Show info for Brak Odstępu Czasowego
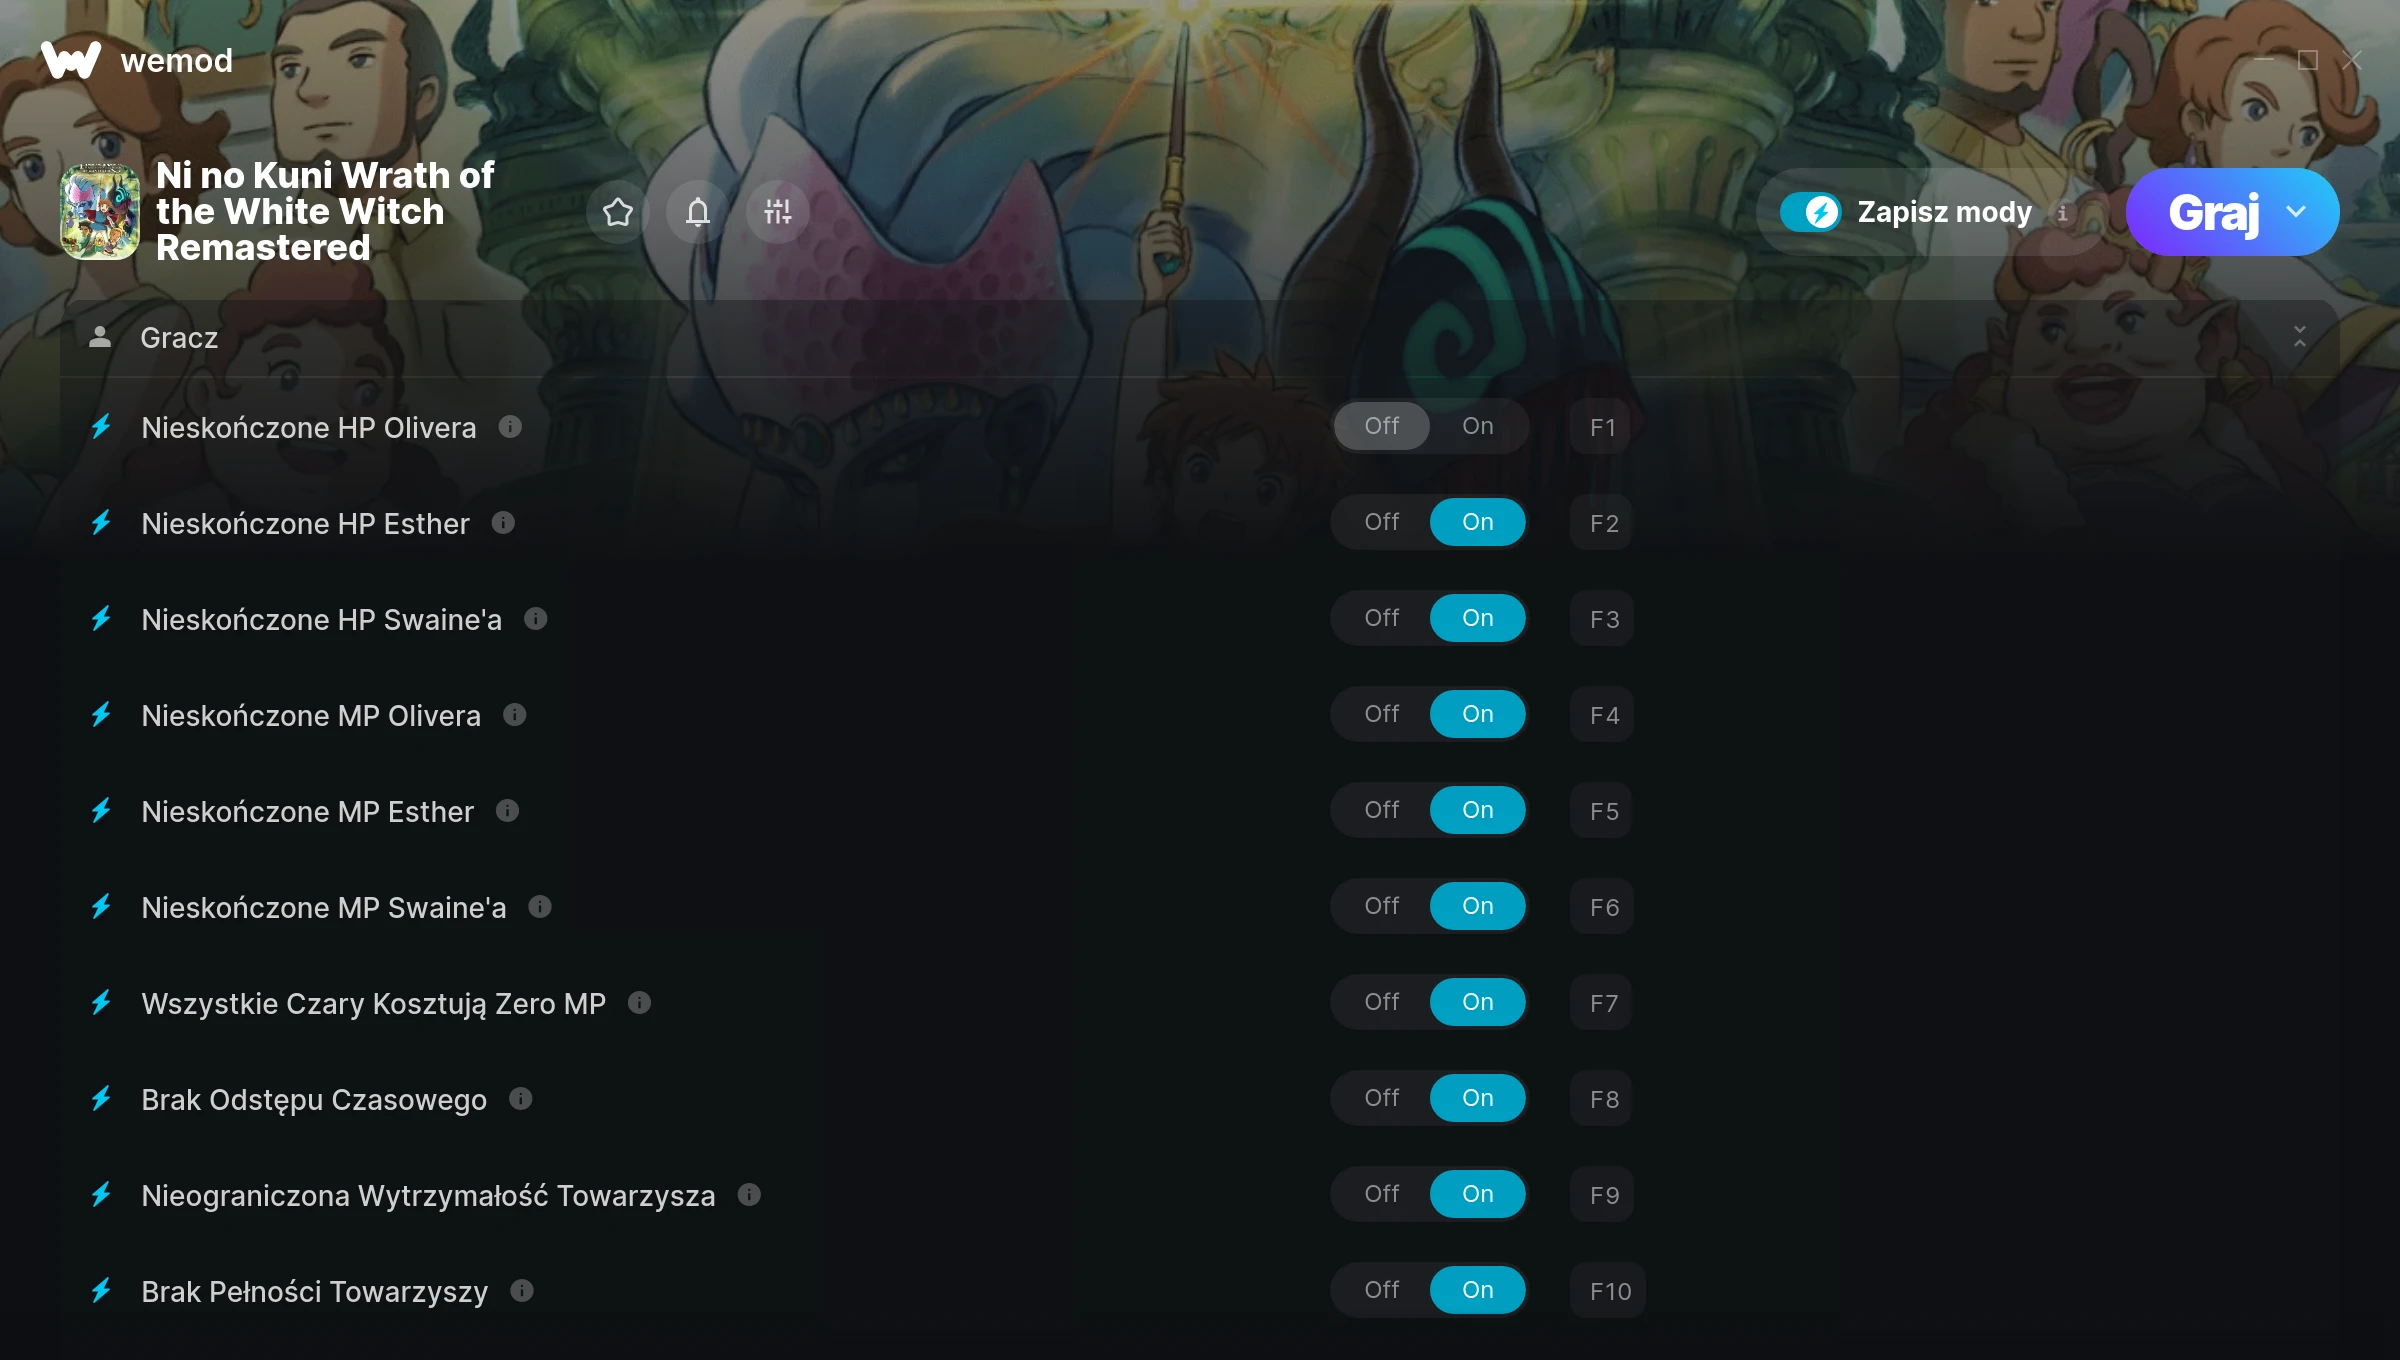 pyautogui.click(x=521, y=1099)
